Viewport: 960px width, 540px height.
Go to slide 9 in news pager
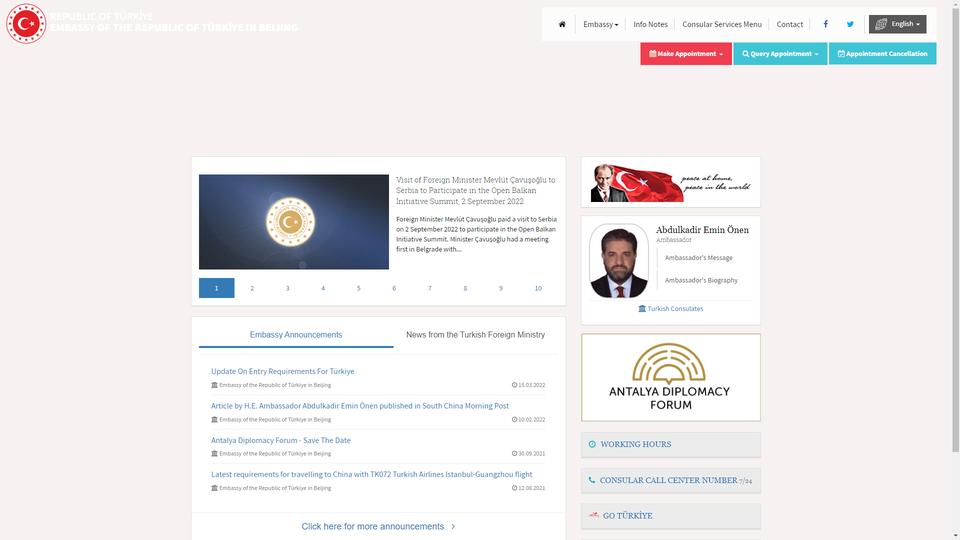[x=500, y=288]
